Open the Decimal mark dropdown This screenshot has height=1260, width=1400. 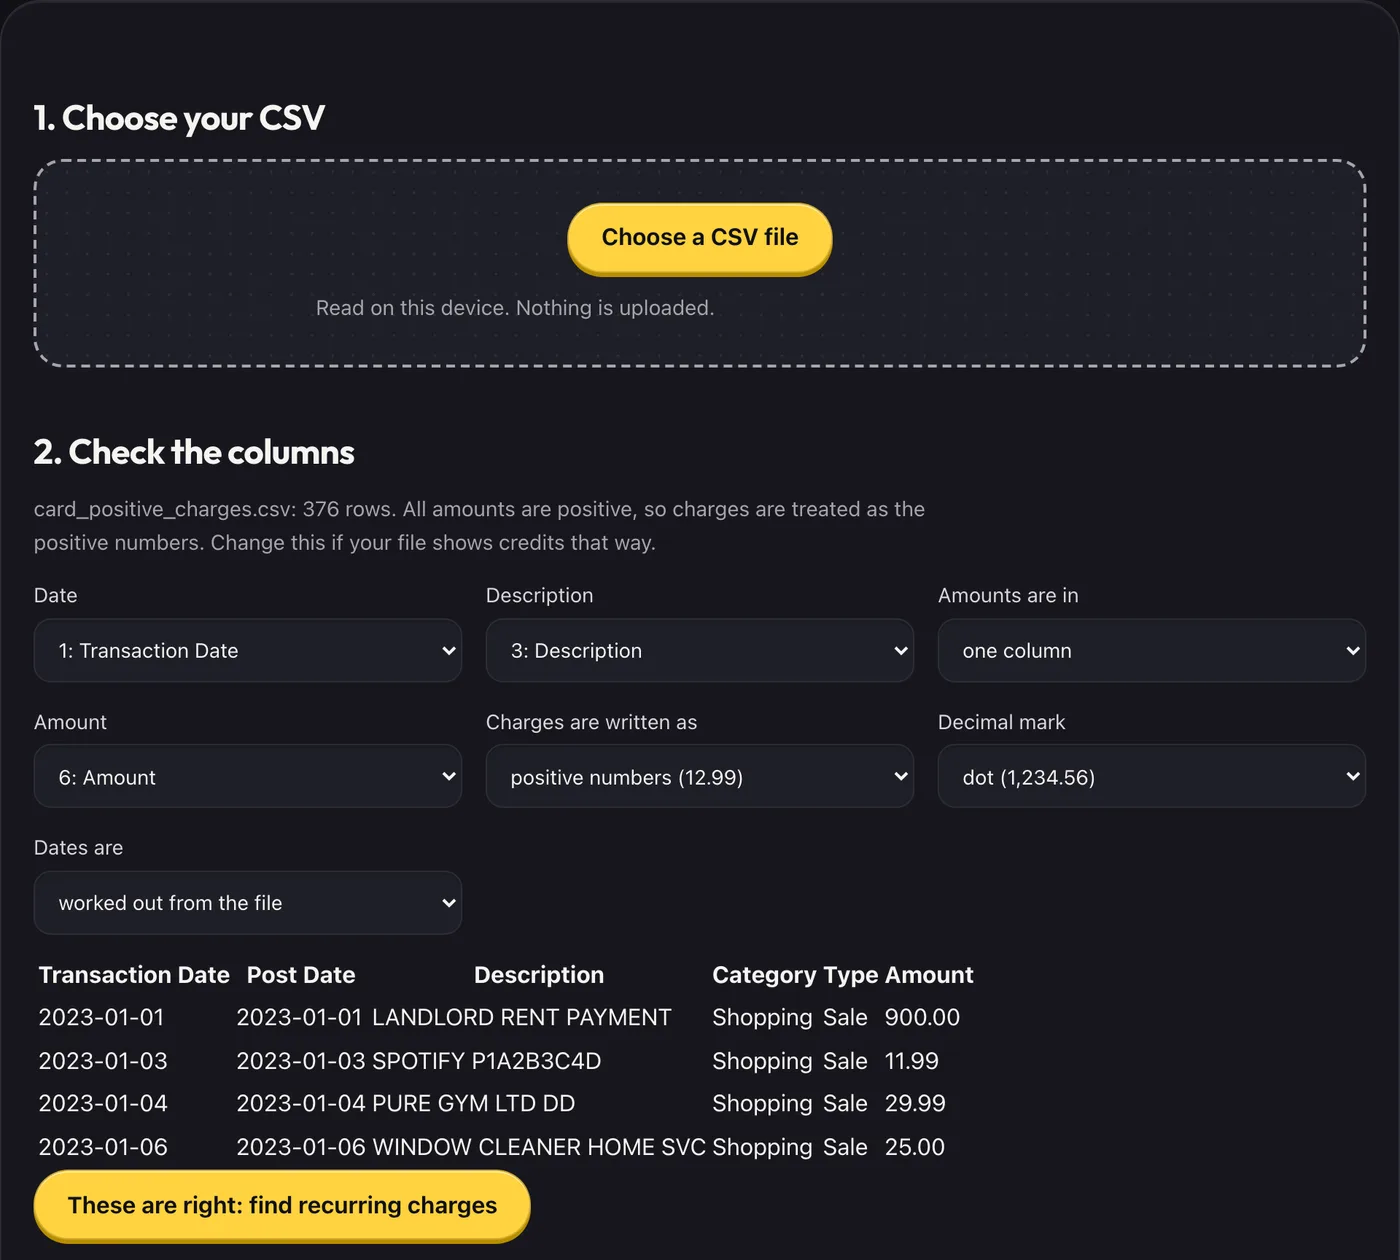coord(1152,777)
